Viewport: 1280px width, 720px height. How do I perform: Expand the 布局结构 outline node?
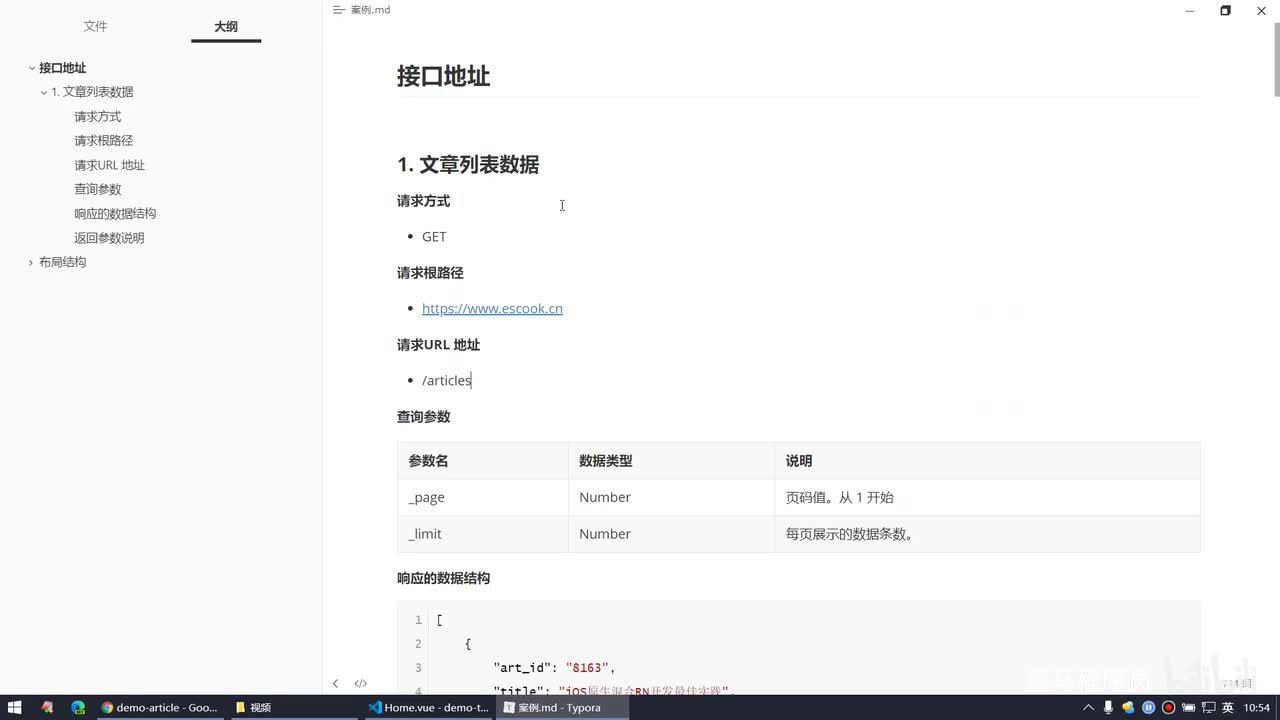pos(32,262)
